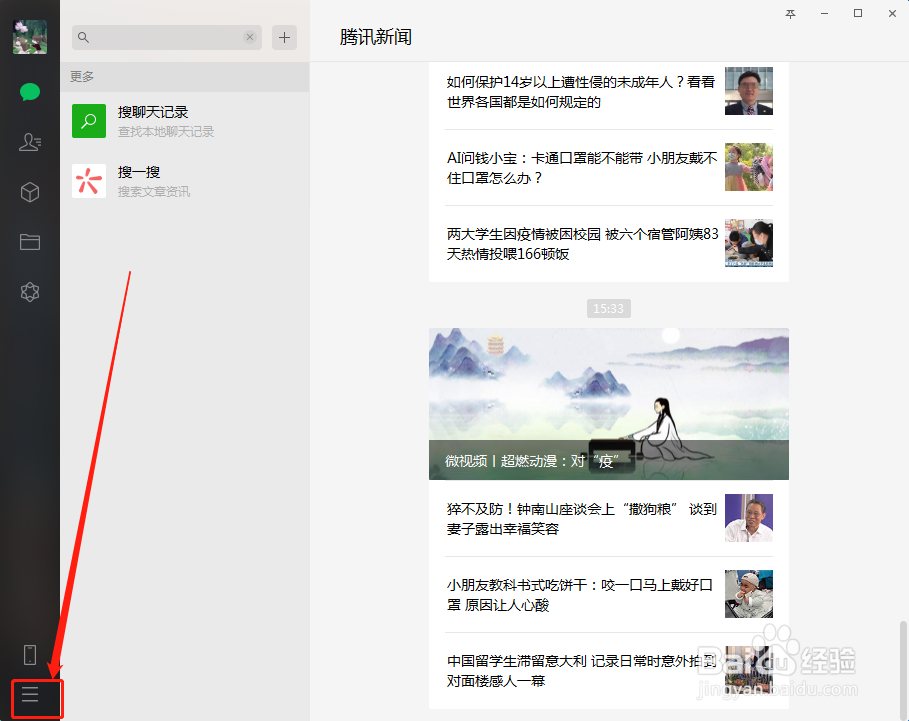The image size is (909, 721).
Task: Click the gear-shaped sidebar icon
Action: [29, 292]
